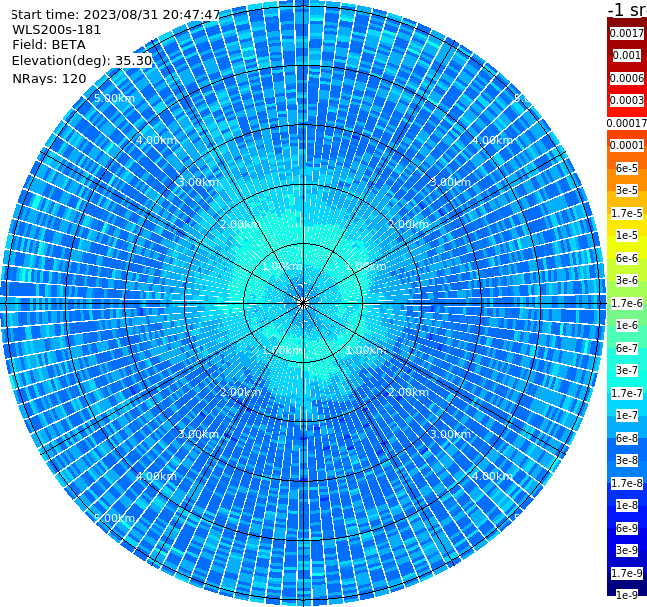Pick the 3.00km label in upper-right quadrant

[x=450, y=182]
